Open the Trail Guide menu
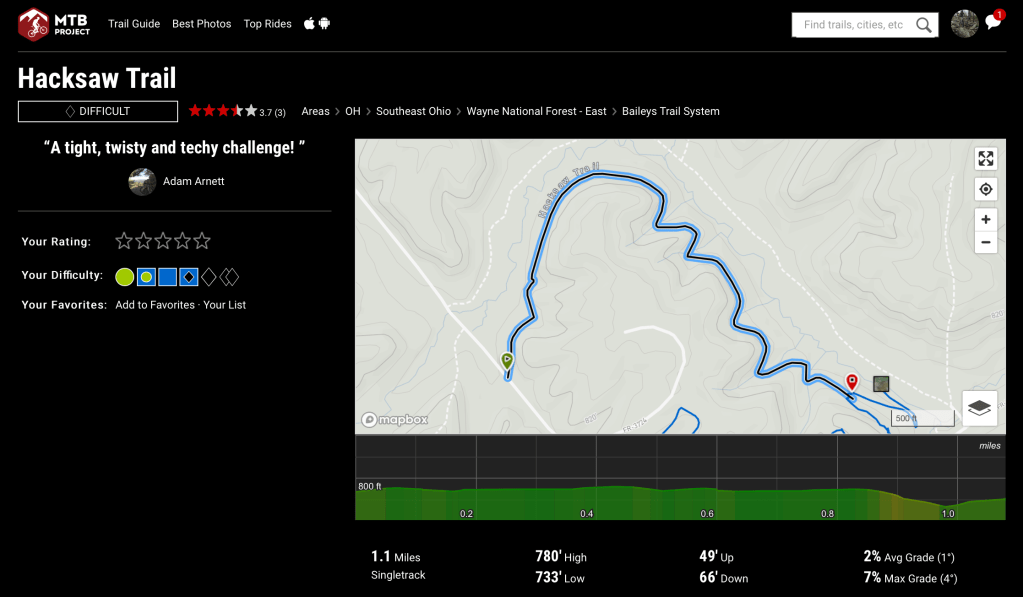The image size is (1023, 597). (134, 24)
